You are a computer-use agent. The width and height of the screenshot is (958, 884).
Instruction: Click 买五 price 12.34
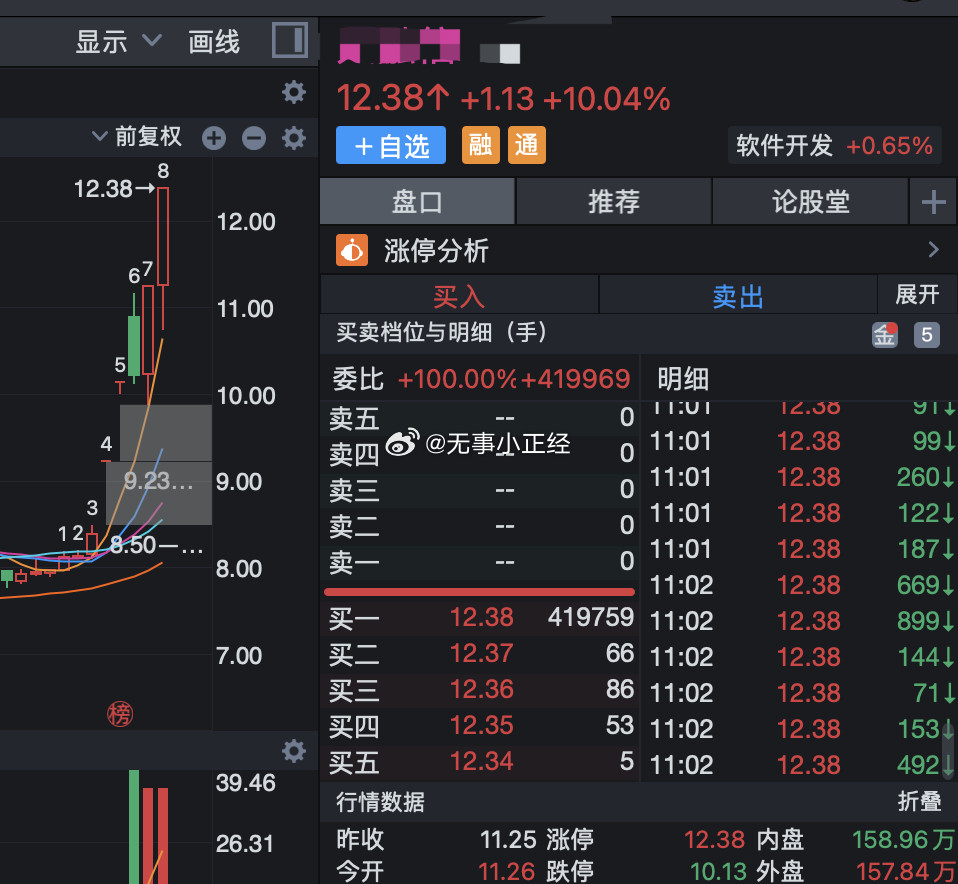pyautogui.click(x=481, y=761)
